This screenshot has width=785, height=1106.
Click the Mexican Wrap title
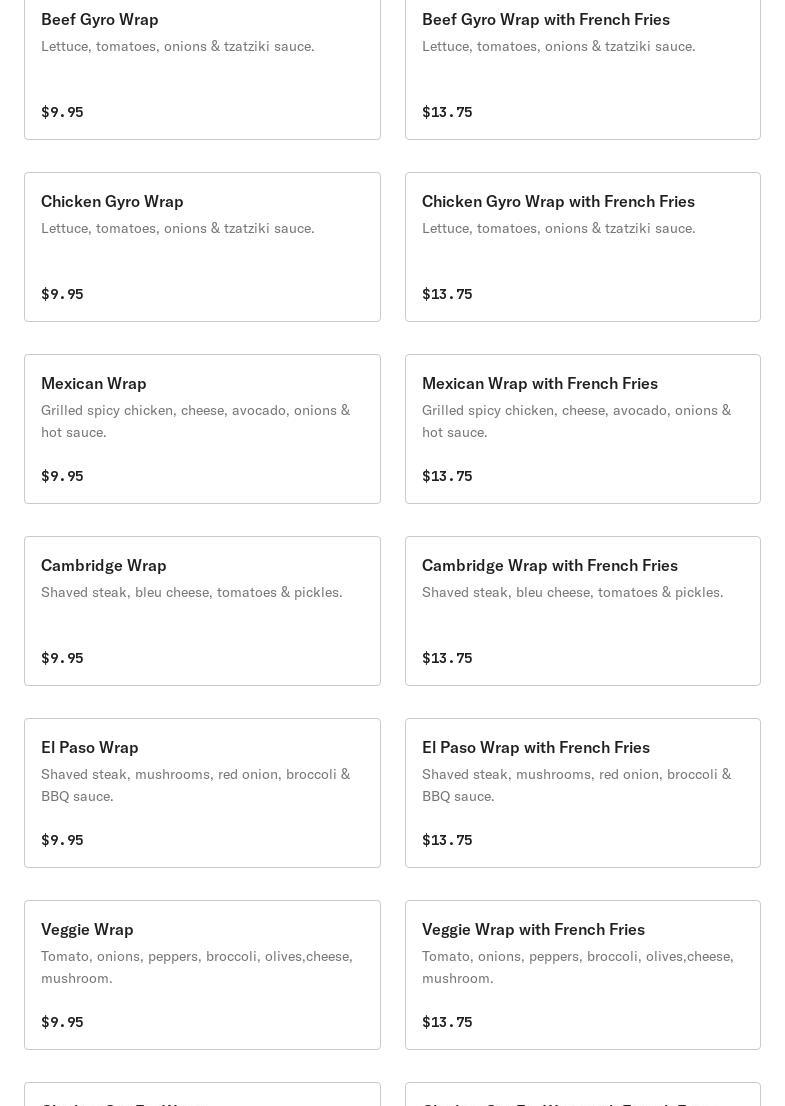pyautogui.click(x=94, y=384)
